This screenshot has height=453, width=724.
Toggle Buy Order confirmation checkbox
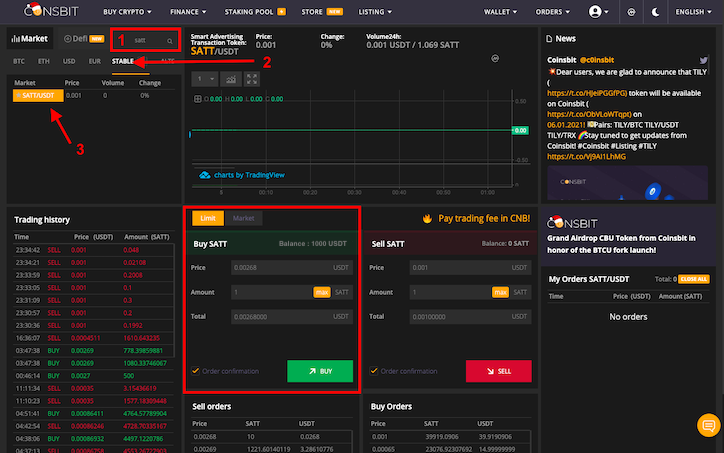(x=195, y=371)
